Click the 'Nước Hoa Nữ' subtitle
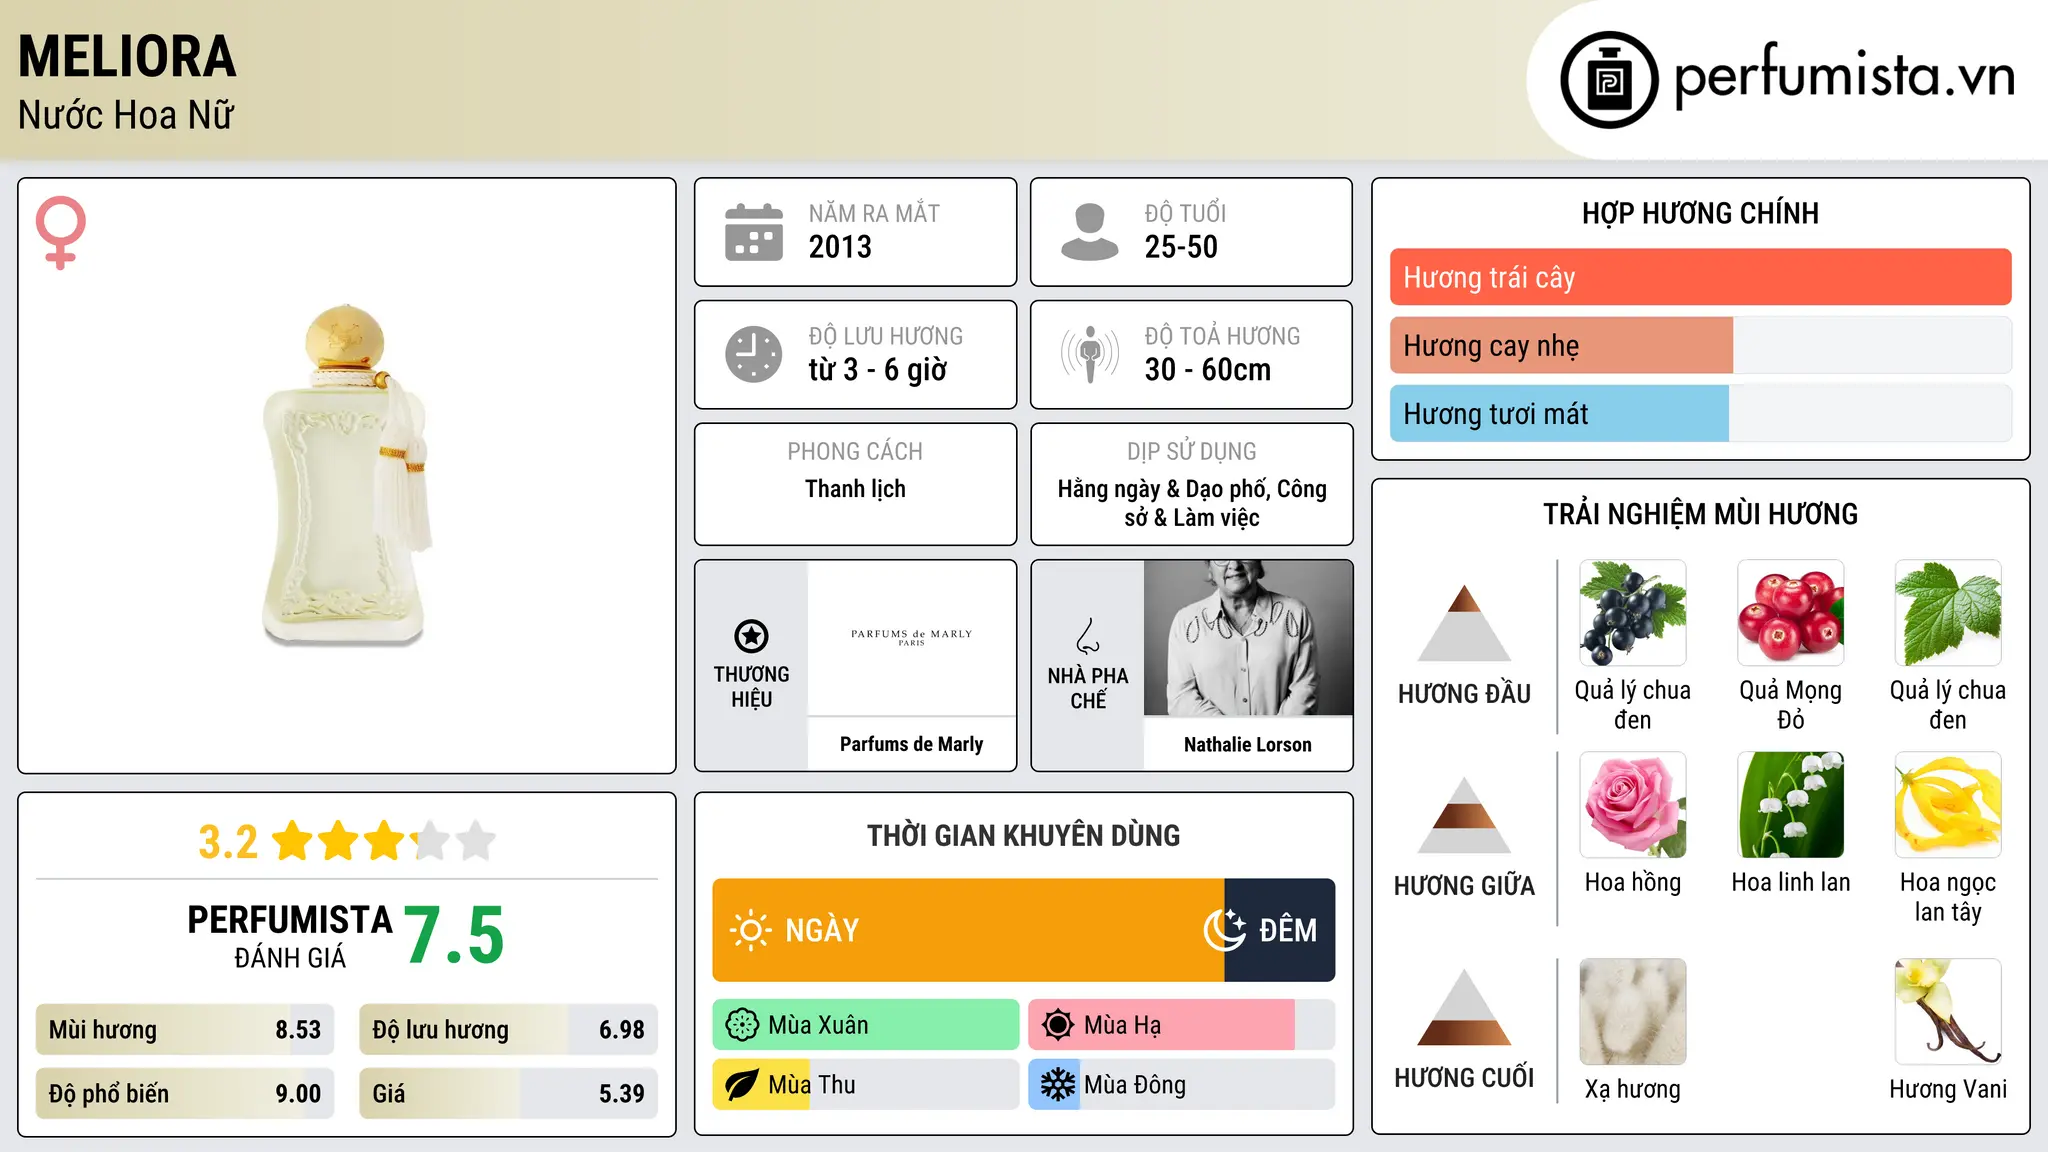 point(126,116)
